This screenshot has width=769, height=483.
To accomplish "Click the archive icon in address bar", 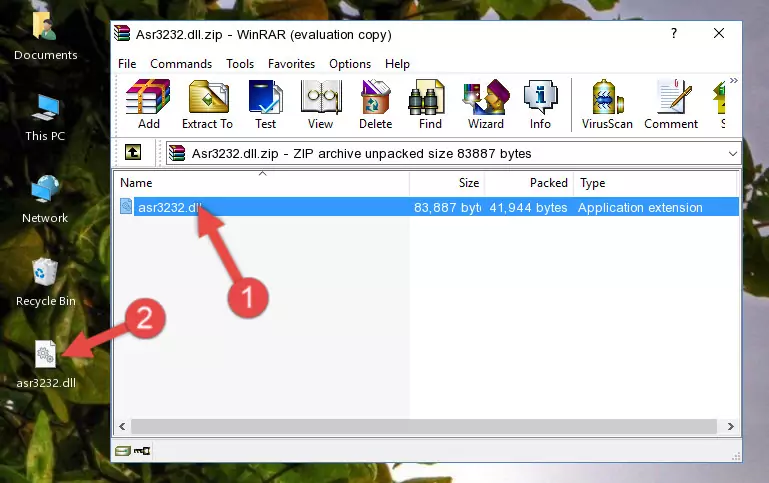I will click(177, 153).
